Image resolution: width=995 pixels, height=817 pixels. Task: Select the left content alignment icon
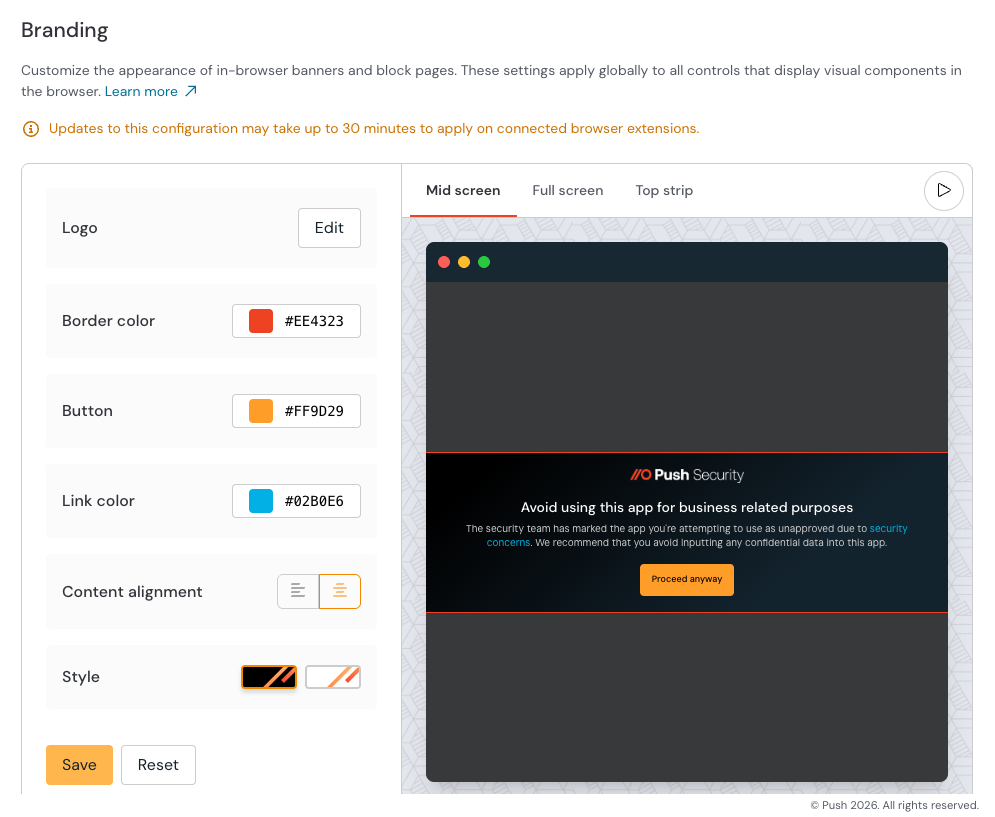297,591
